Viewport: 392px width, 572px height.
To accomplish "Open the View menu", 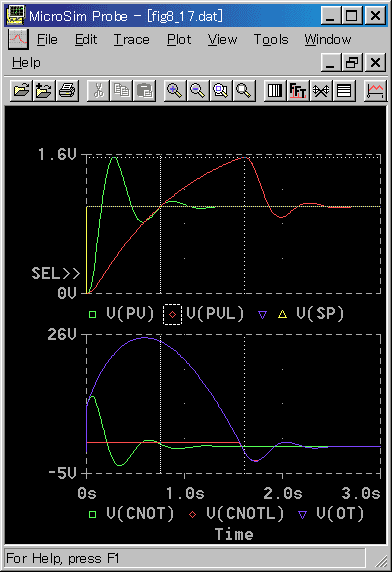I will 222,39.
